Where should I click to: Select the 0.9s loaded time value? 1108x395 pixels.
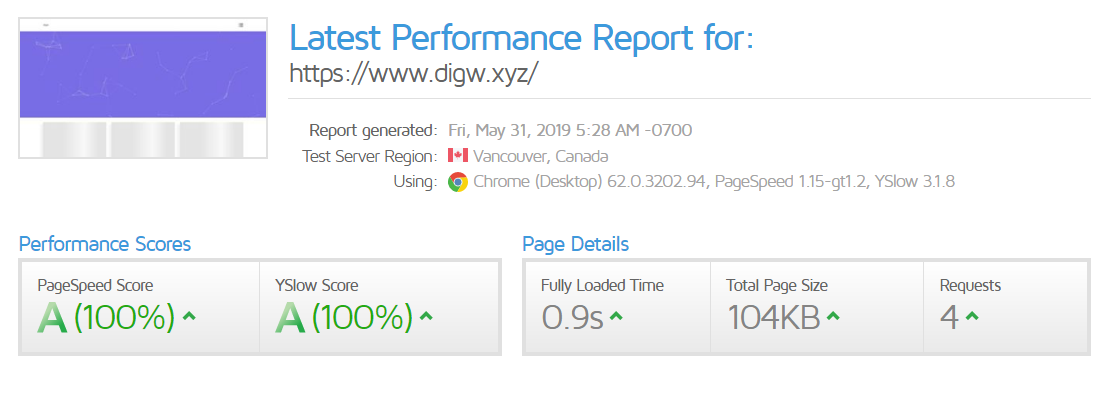click(x=572, y=317)
